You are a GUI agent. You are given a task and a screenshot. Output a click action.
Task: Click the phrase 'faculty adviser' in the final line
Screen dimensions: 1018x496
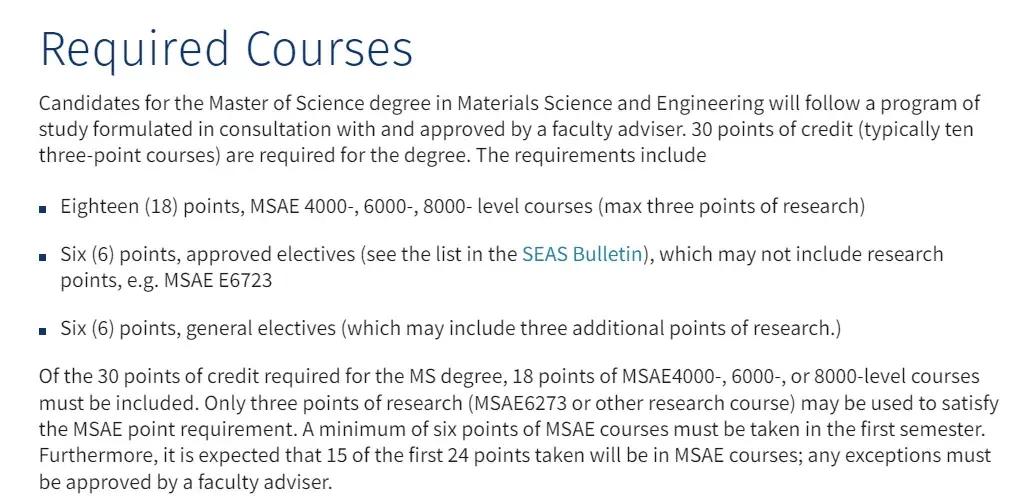pyautogui.click(x=261, y=482)
